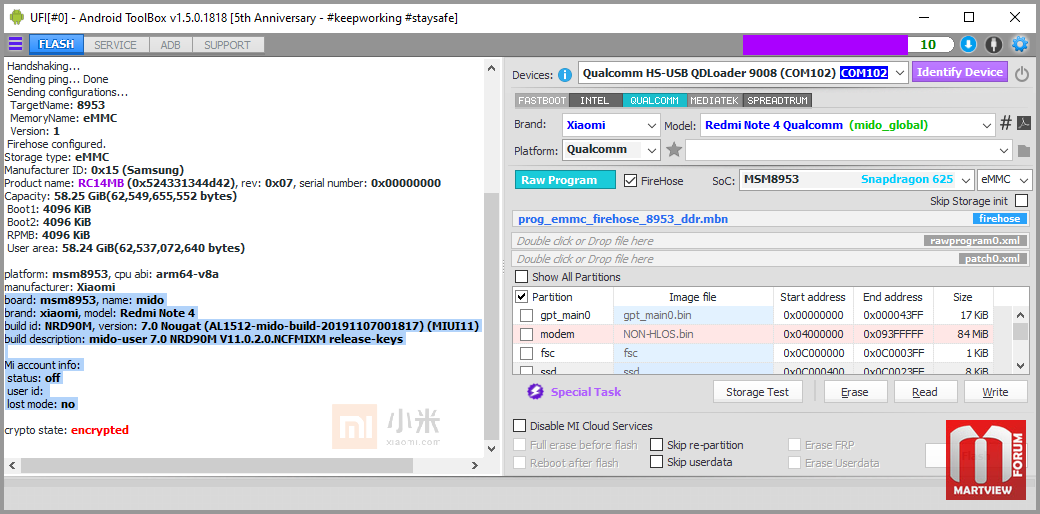Screen dimensions: 1040x514
Task: Open the hamburger main menu
Action: tap(15, 44)
